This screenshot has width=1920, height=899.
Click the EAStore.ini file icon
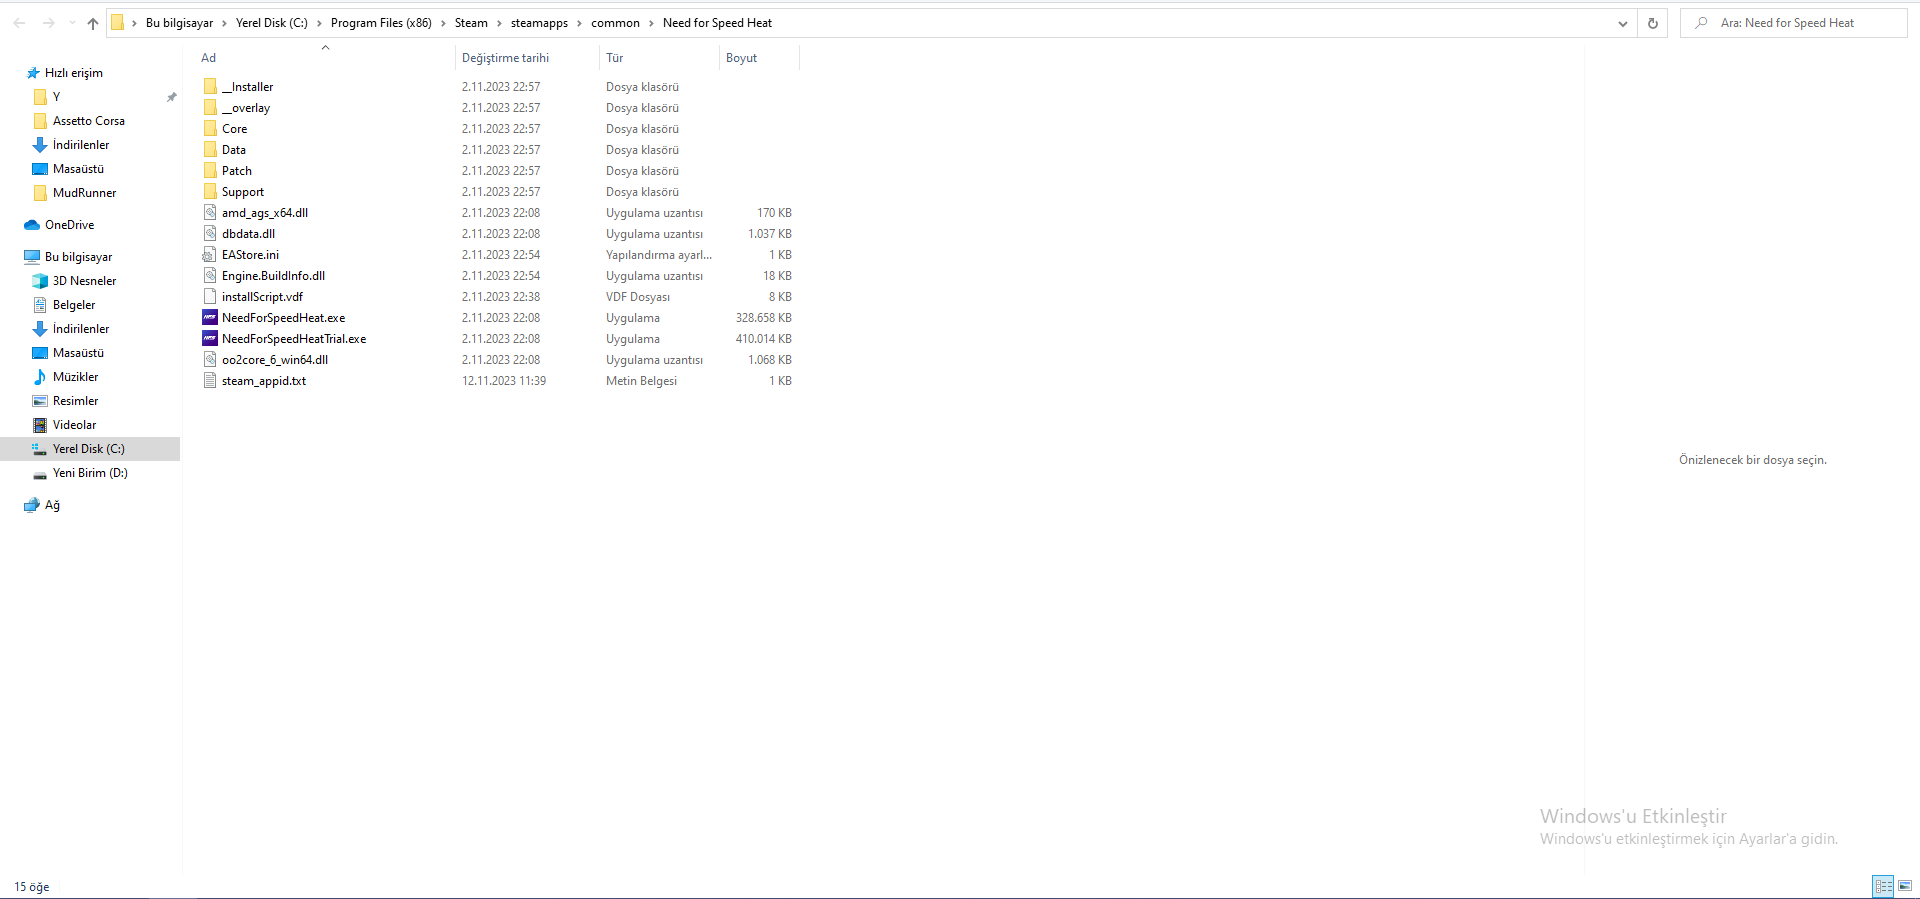pos(210,255)
